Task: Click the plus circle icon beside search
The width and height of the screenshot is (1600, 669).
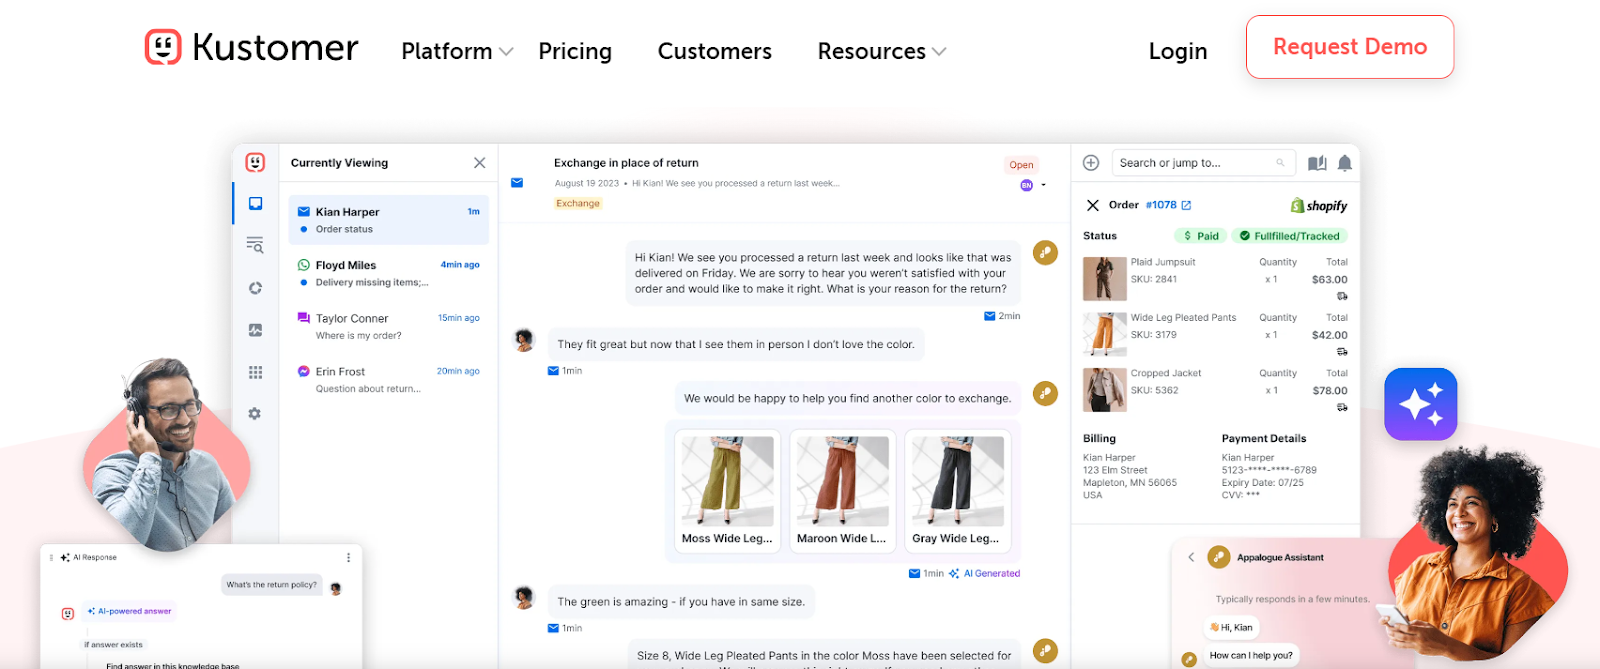Action: pyautogui.click(x=1091, y=163)
